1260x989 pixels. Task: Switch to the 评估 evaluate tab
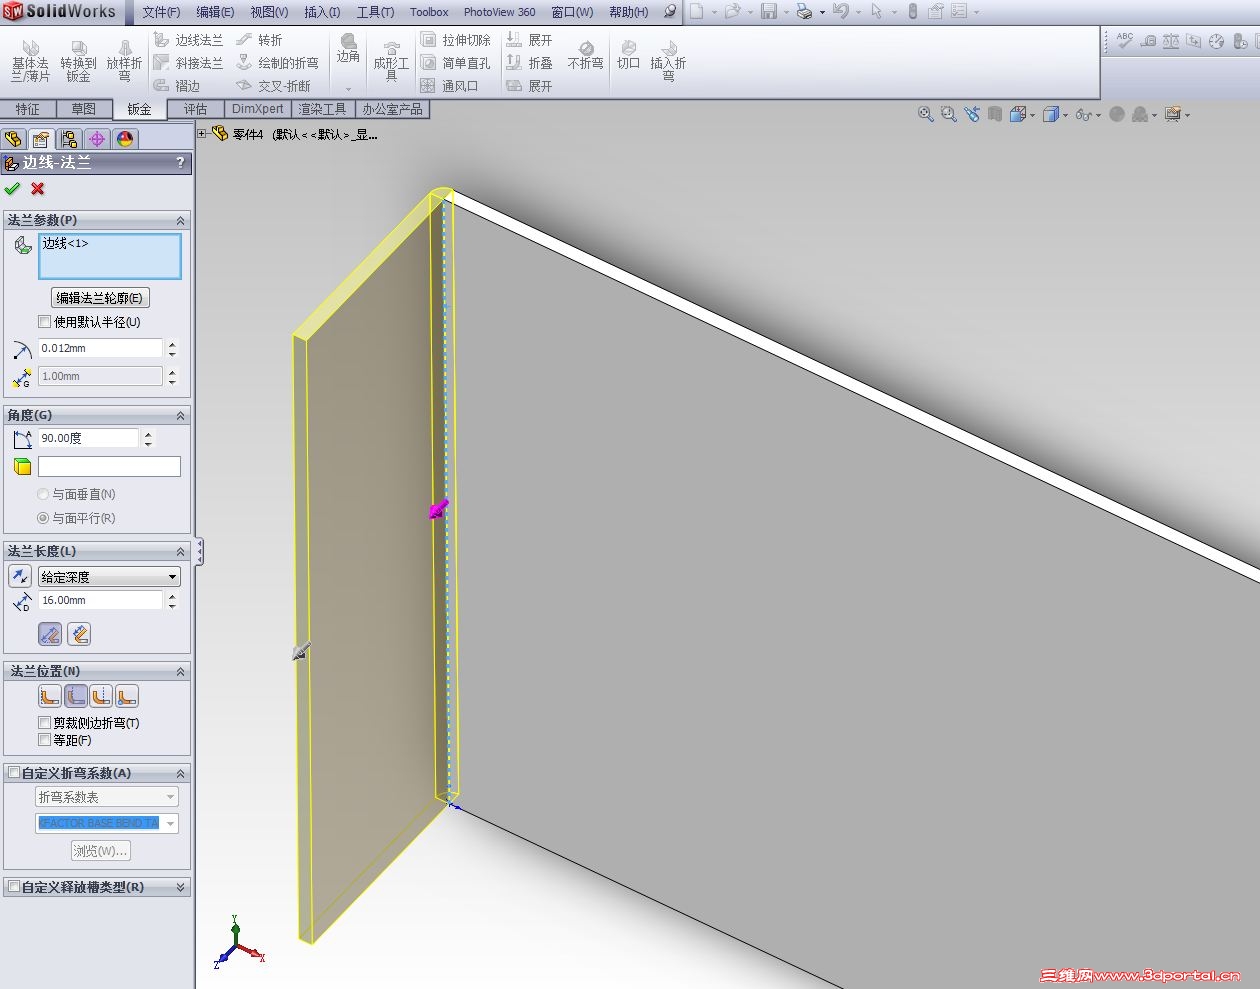[x=195, y=109]
